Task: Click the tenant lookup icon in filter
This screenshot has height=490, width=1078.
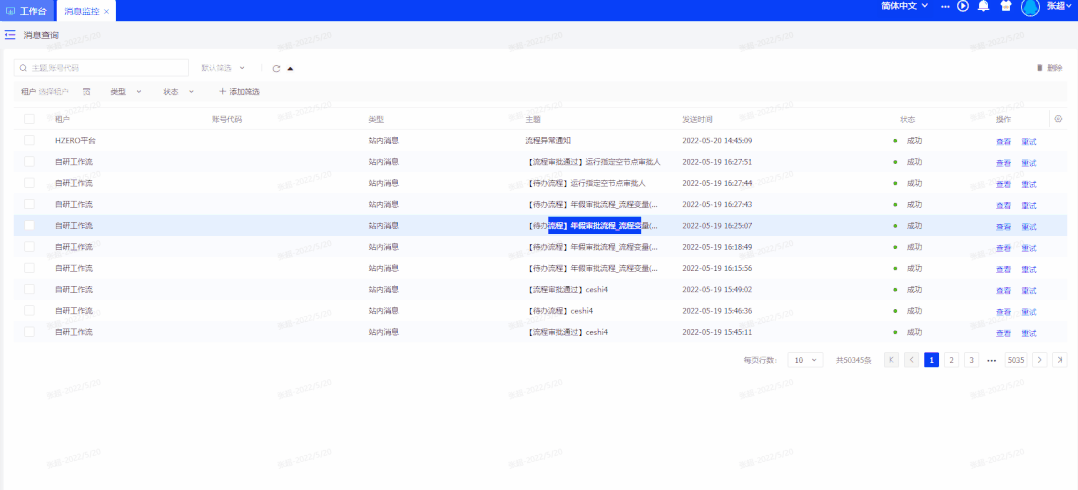Action: pyautogui.click(x=87, y=92)
